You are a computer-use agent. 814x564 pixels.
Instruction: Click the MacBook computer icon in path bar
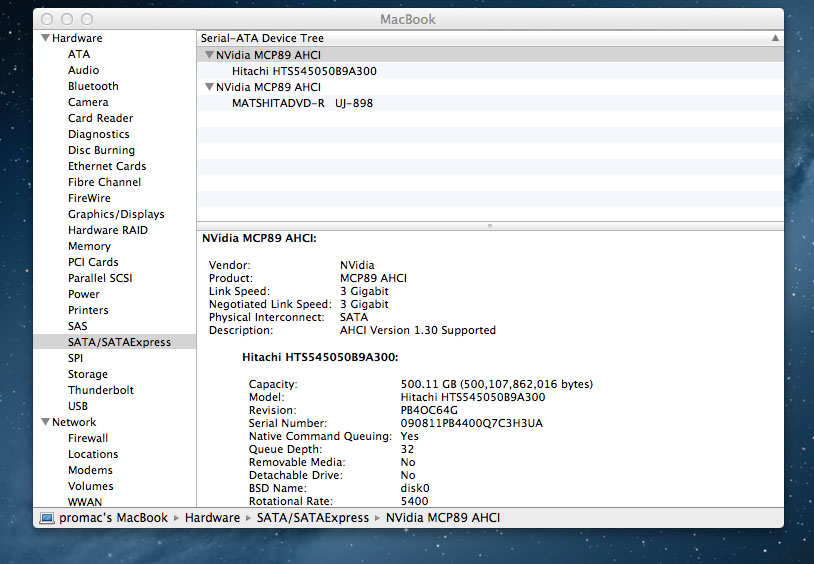(47, 518)
